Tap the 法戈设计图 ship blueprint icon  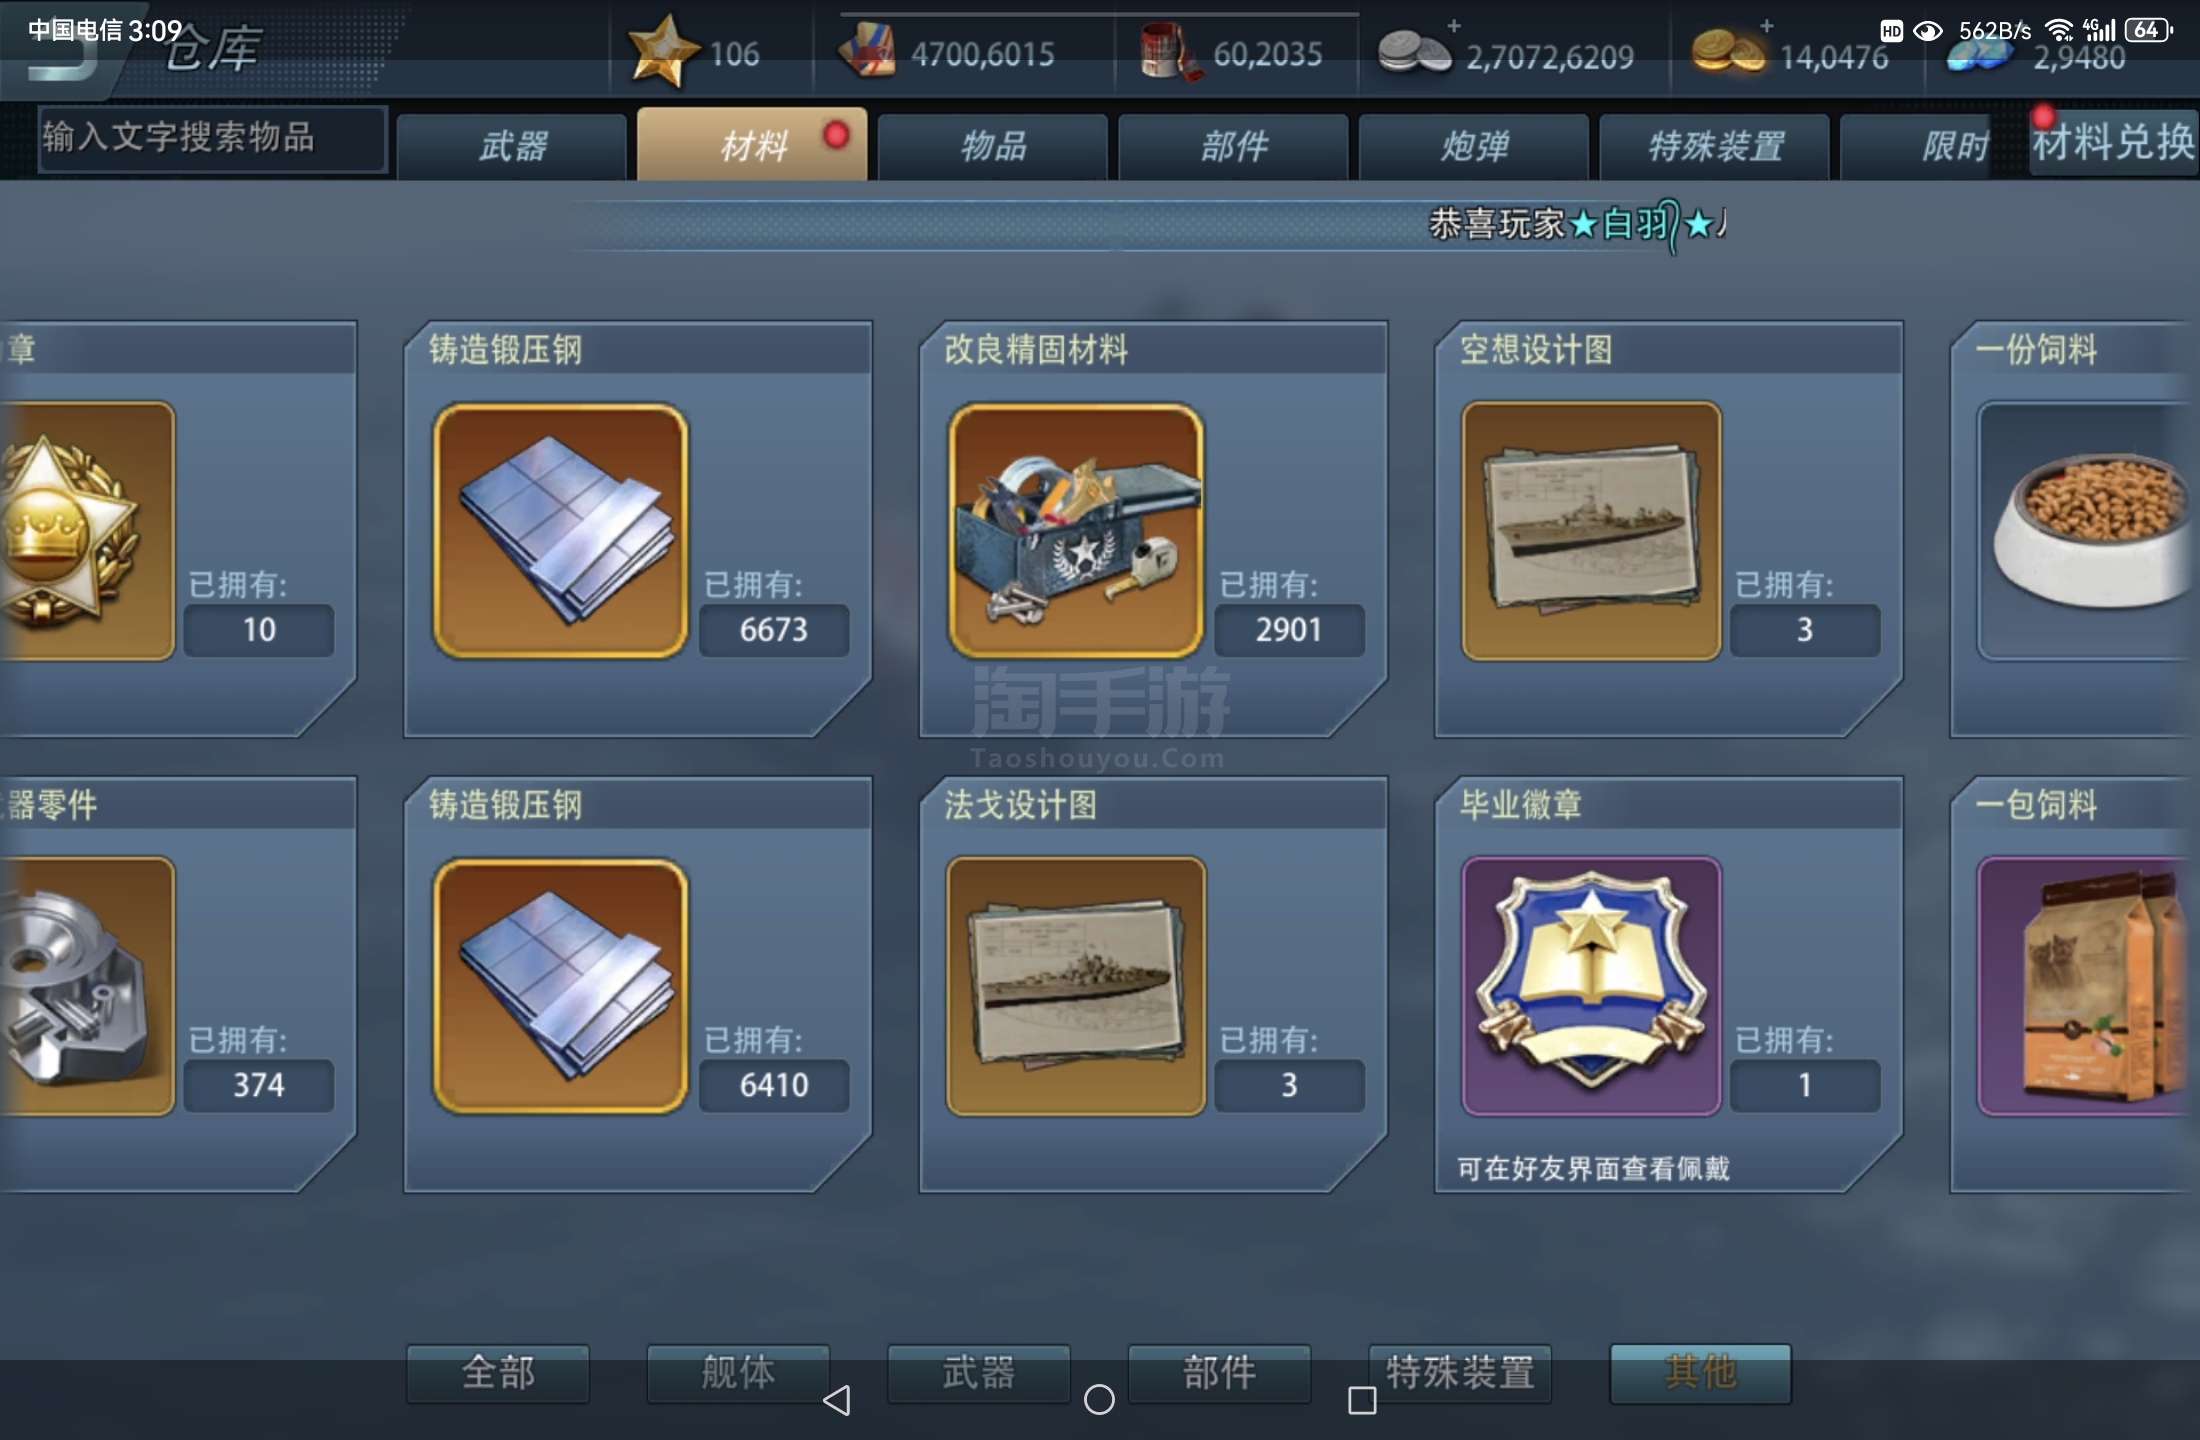1076,986
